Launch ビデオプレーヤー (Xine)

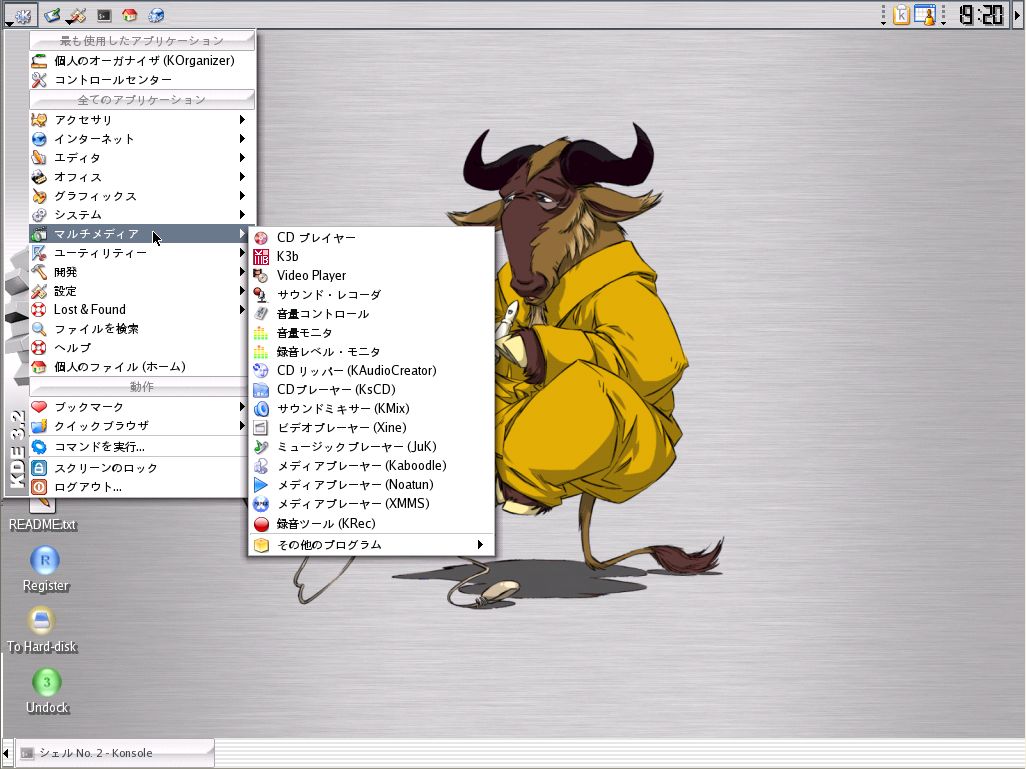tap(371, 427)
